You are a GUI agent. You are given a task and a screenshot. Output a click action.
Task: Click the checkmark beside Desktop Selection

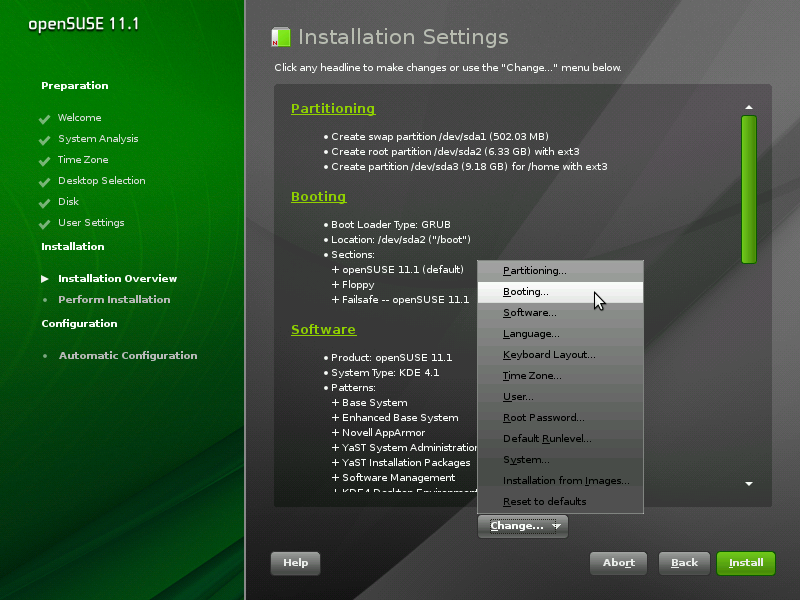pos(44,182)
